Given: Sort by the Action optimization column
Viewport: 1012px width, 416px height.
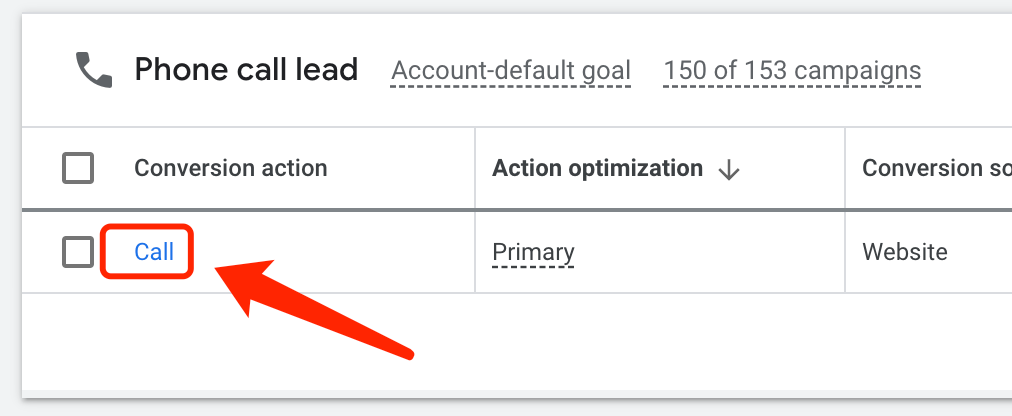Looking at the screenshot, I should tap(597, 168).
